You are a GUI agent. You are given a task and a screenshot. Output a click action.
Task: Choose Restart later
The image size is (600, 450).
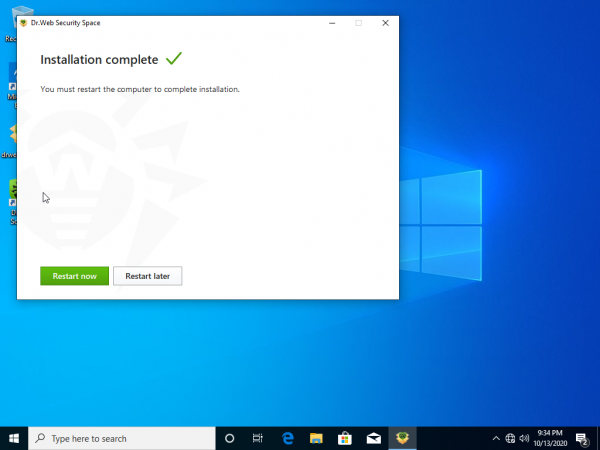[x=147, y=276]
